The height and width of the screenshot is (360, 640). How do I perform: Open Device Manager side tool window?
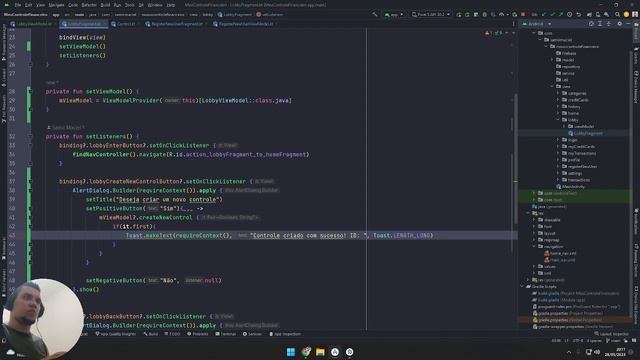[636, 88]
